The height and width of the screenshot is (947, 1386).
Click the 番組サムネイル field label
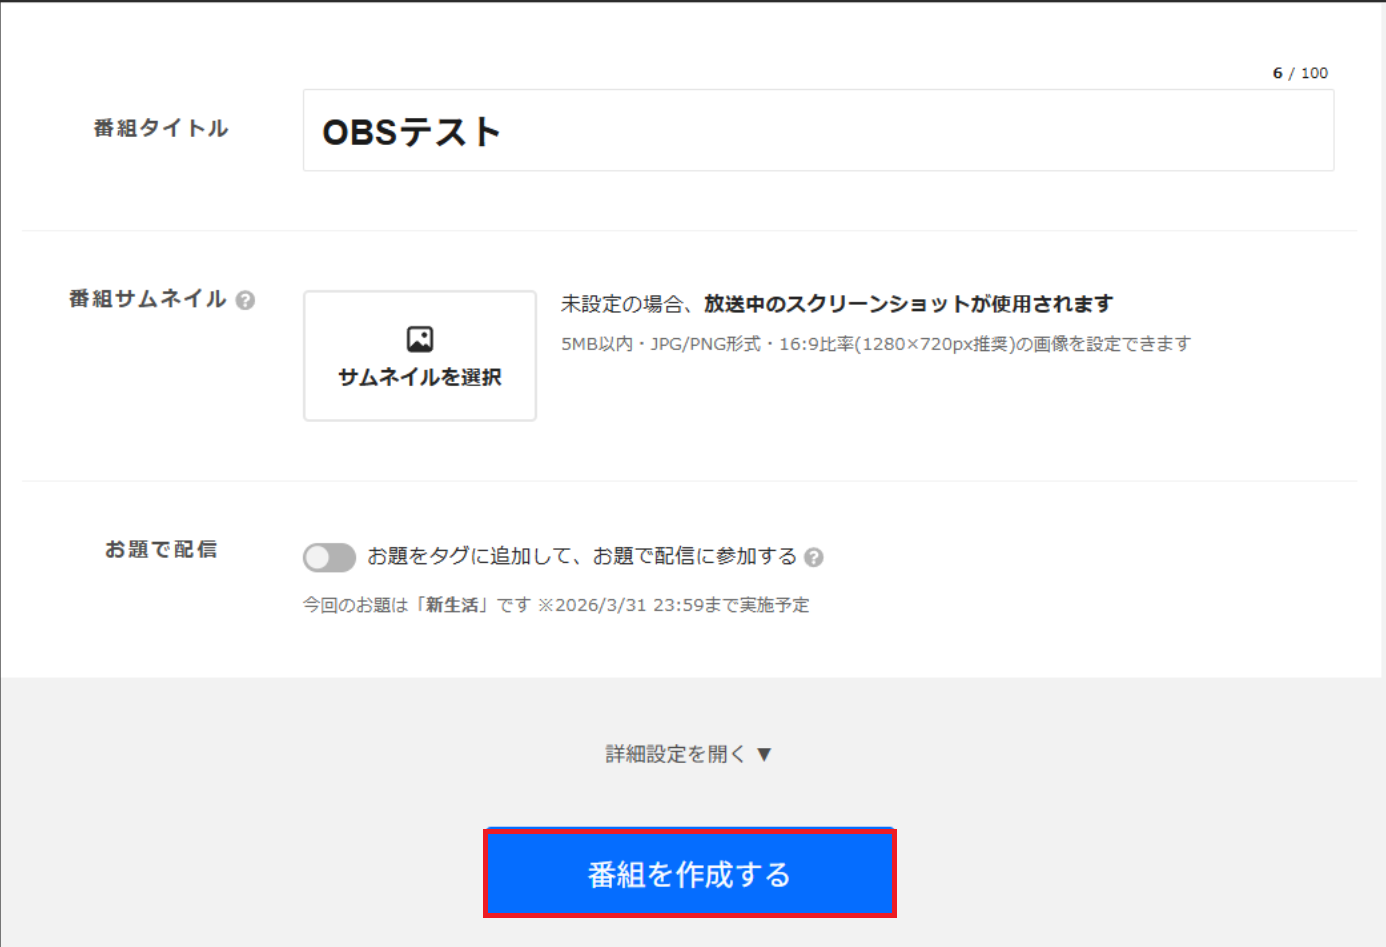(x=148, y=299)
